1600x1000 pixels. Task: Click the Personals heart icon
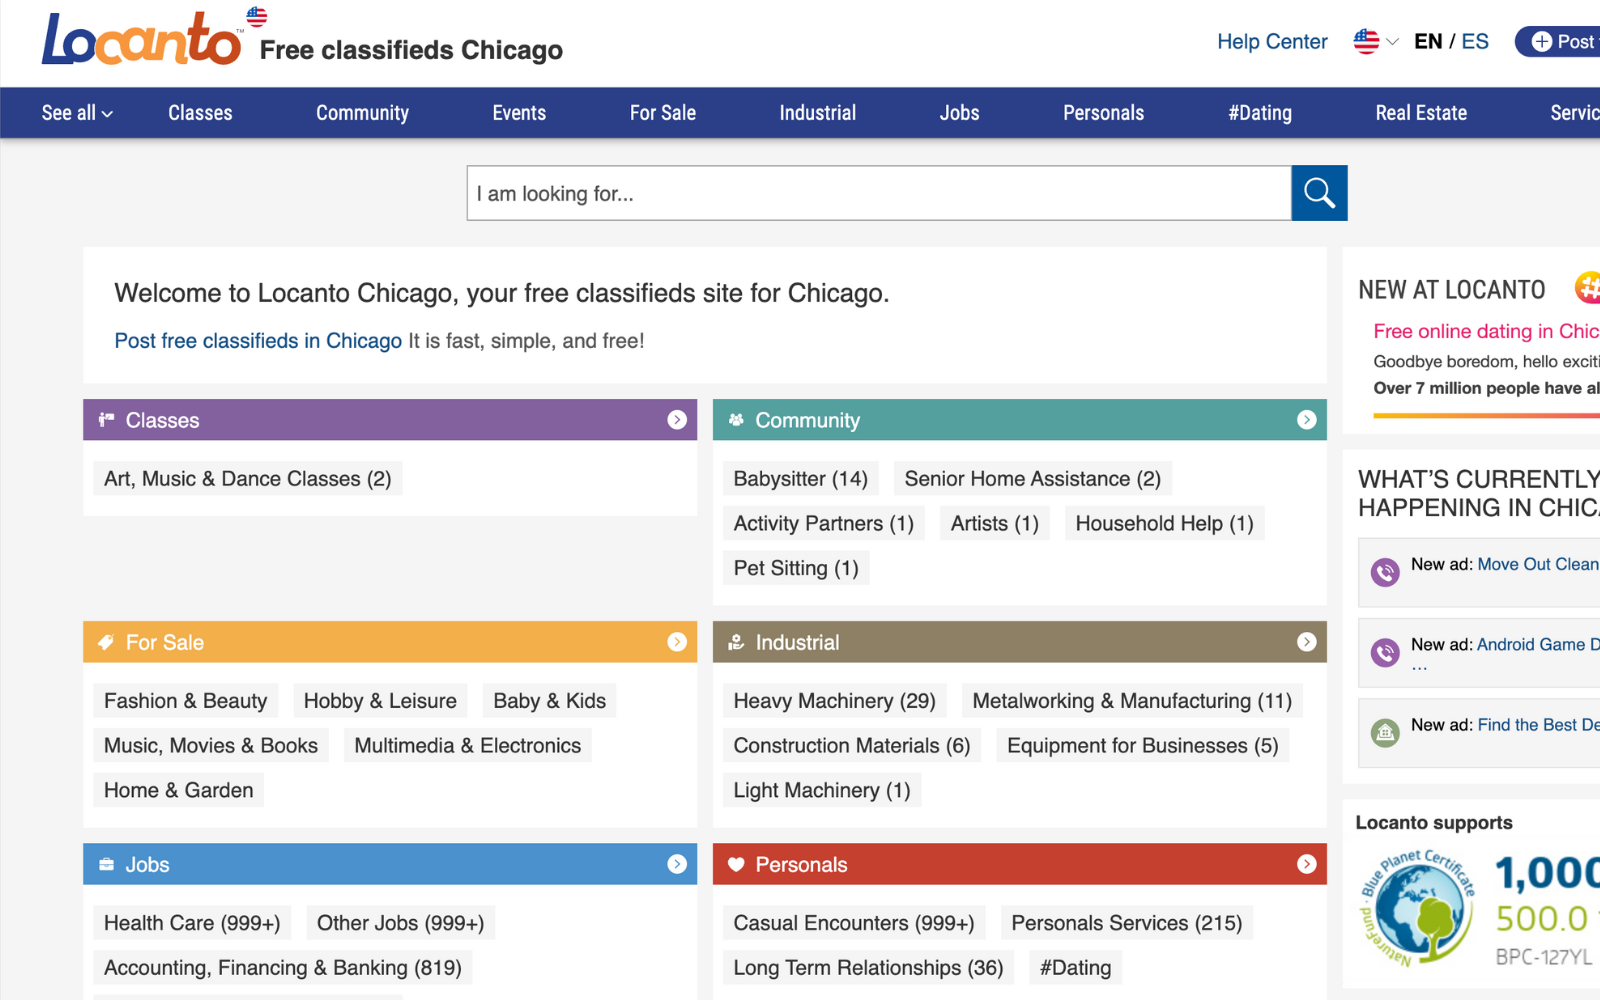[x=736, y=864]
